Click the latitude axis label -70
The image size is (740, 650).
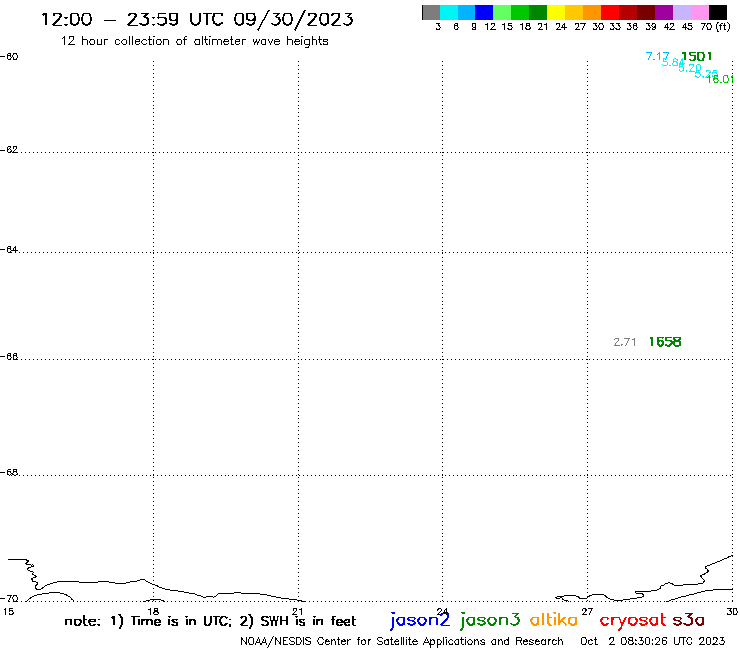point(9,599)
